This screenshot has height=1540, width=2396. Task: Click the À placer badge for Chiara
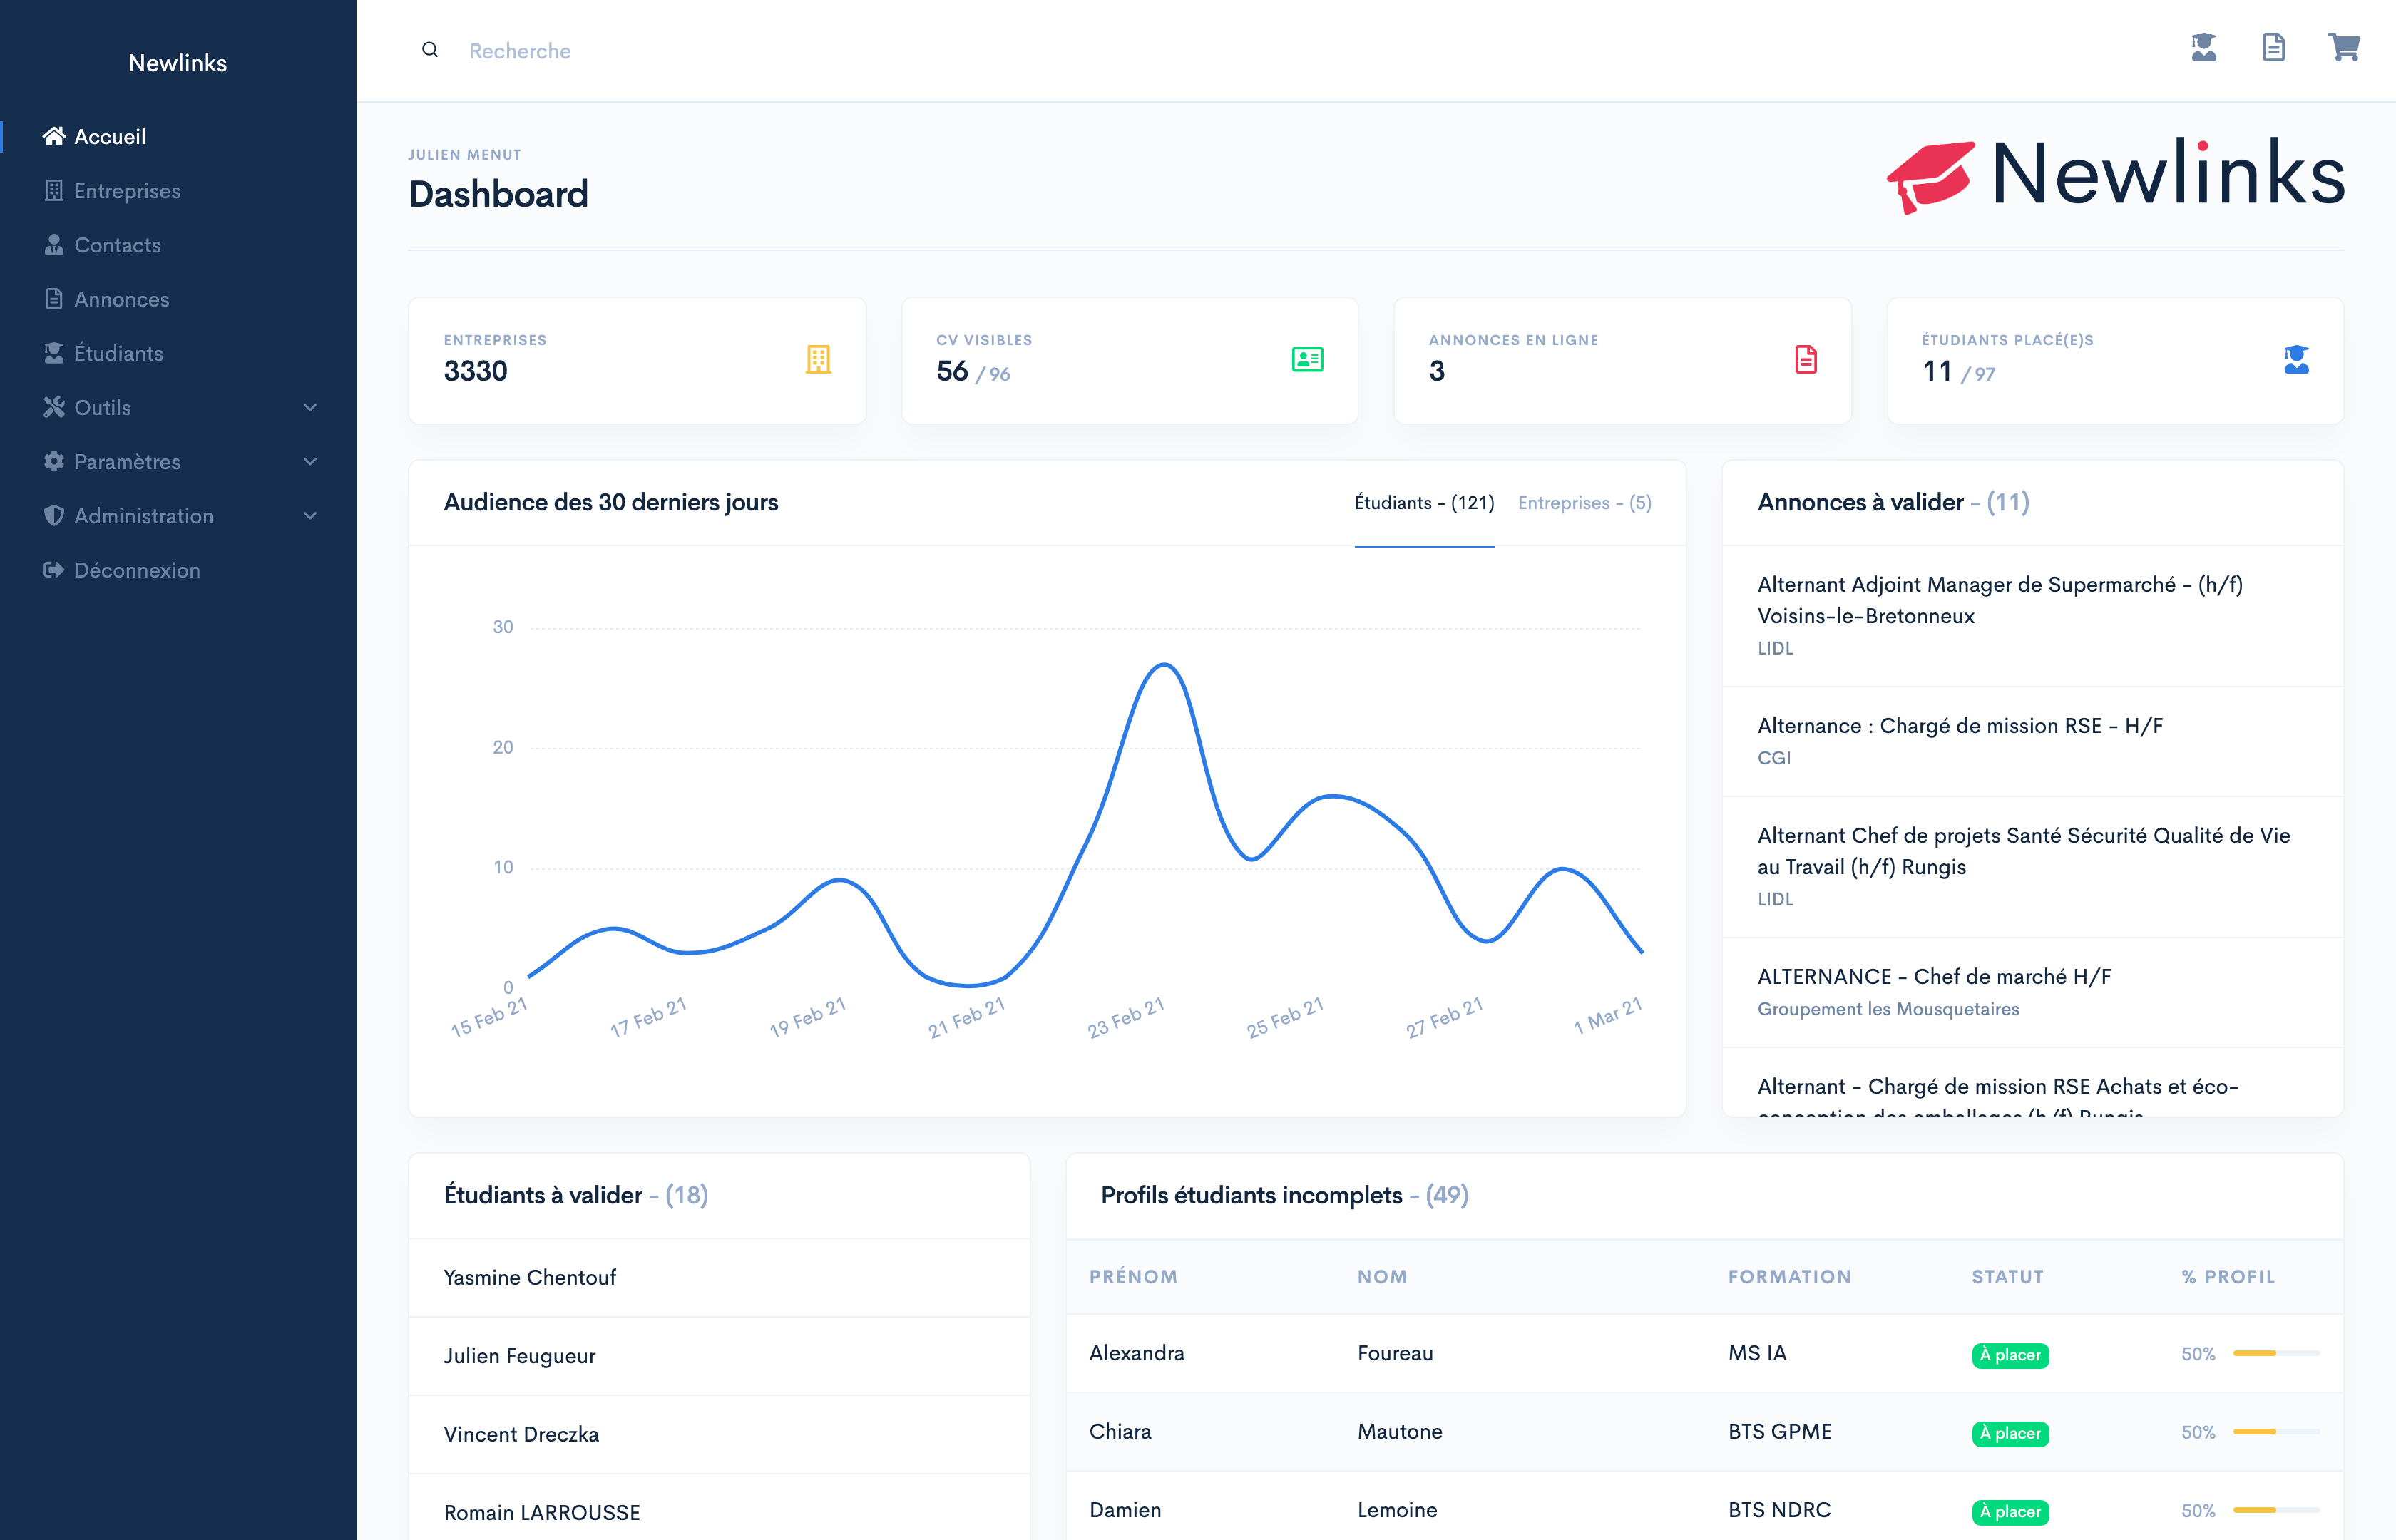pyautogui.click(x=2010, y=1433)
